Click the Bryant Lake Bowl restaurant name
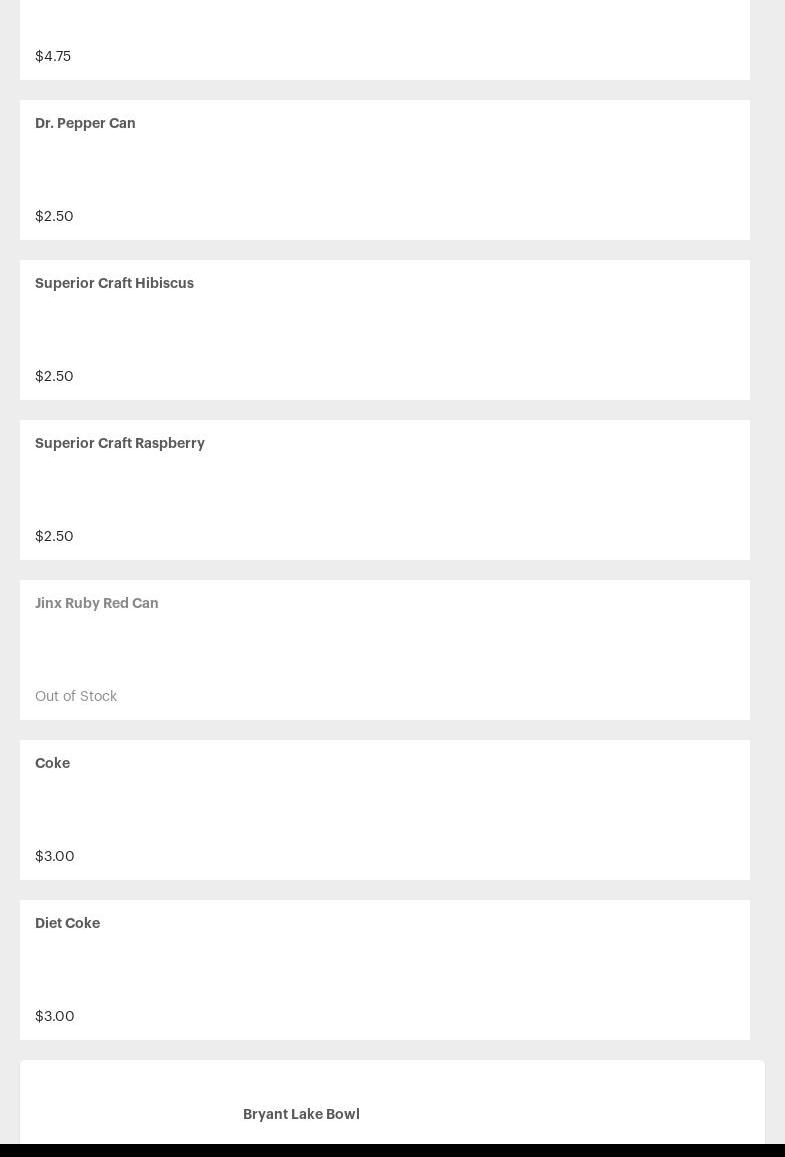This screenshot has width=785, height=1157. tap(301, 1114)
